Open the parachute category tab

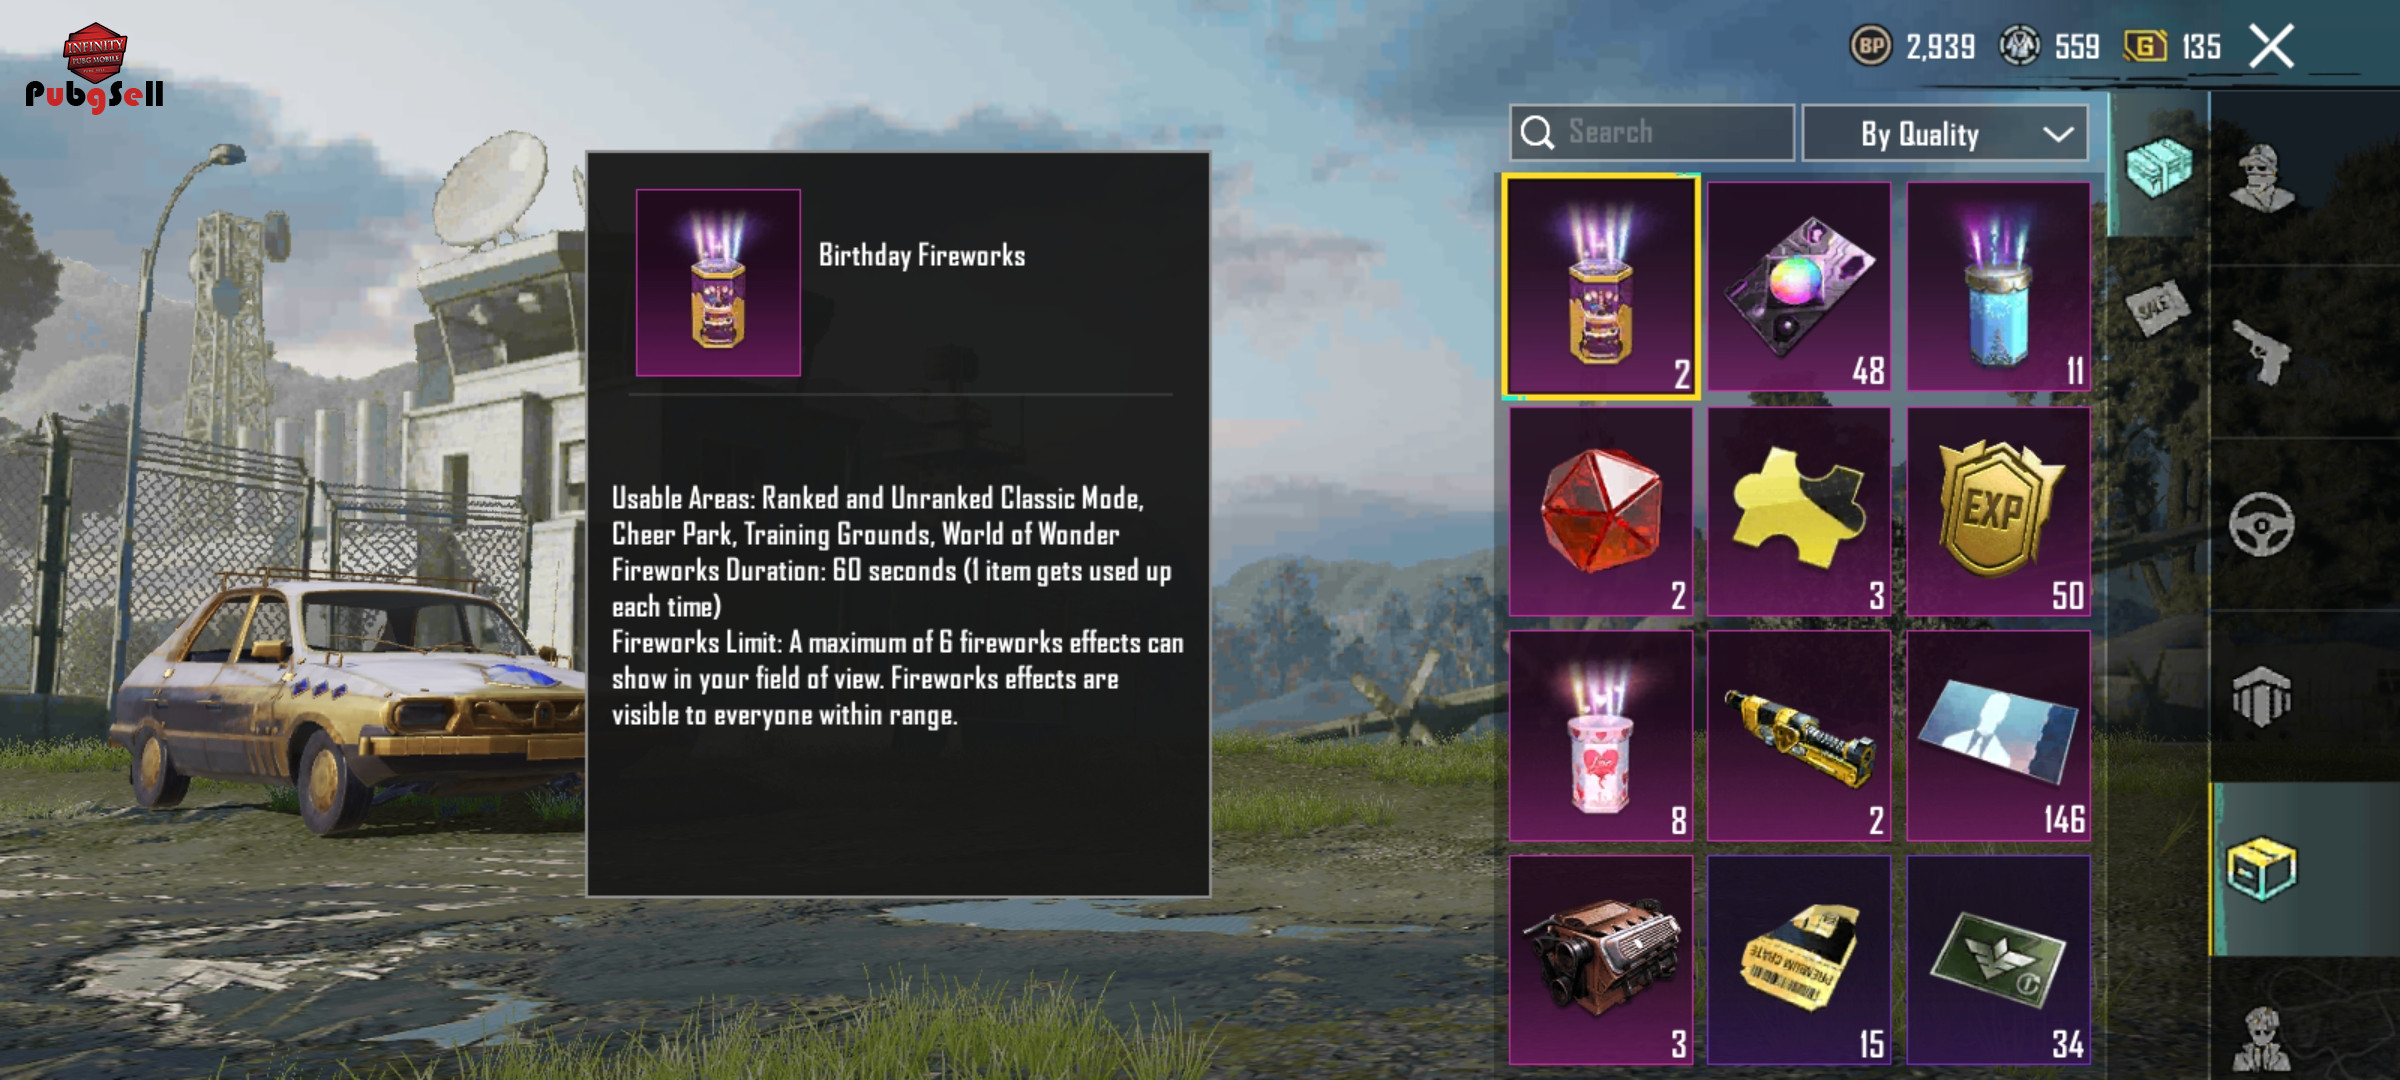pyautogui.click(x=2263, y=697)
